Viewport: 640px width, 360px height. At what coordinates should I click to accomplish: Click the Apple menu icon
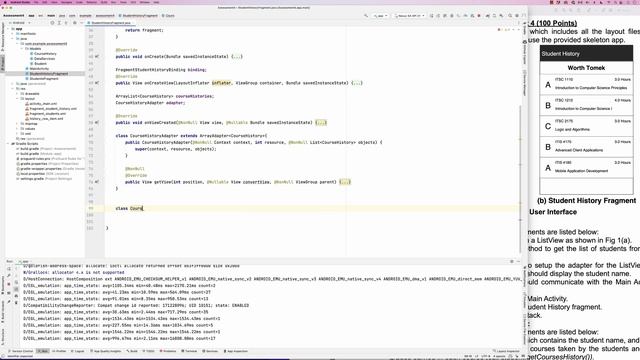(5, 2)
